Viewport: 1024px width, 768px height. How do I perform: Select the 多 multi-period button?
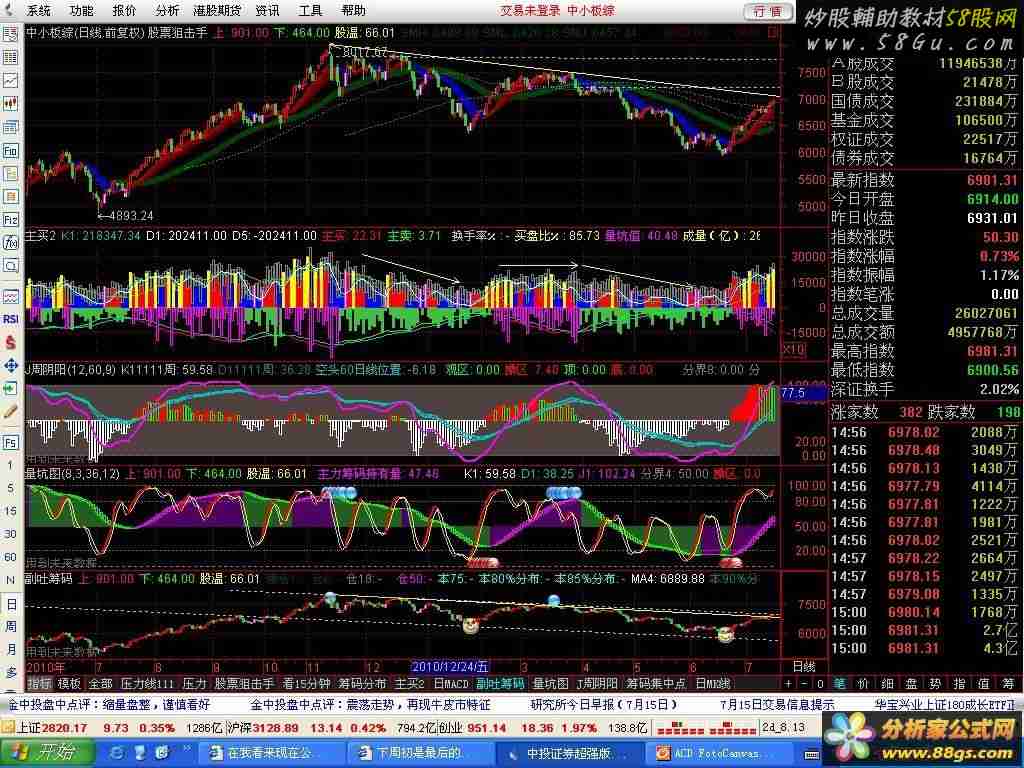click(10, 673)
